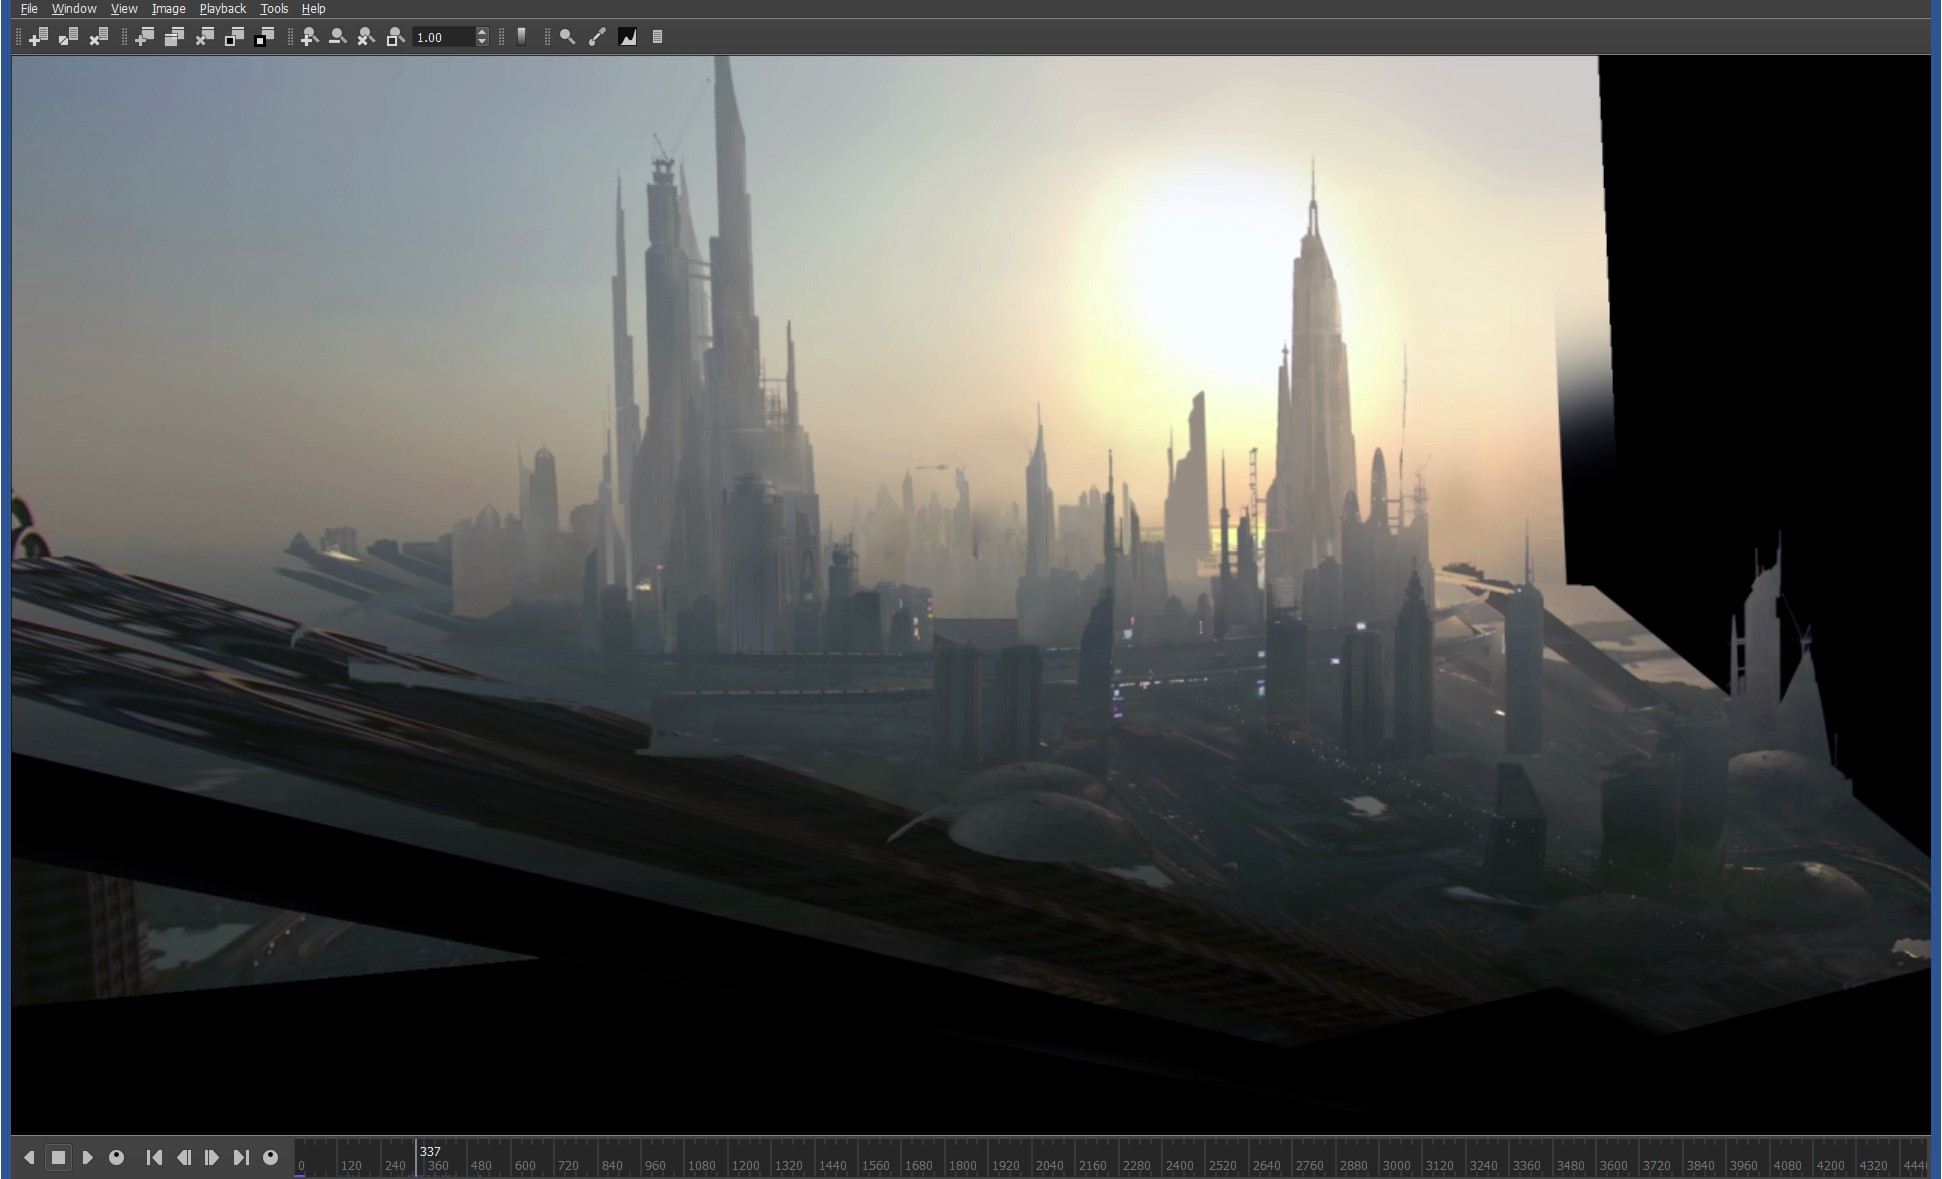Open the Window menu
The width and height of the screenshot is (1942, 1179).
[74, 9]
